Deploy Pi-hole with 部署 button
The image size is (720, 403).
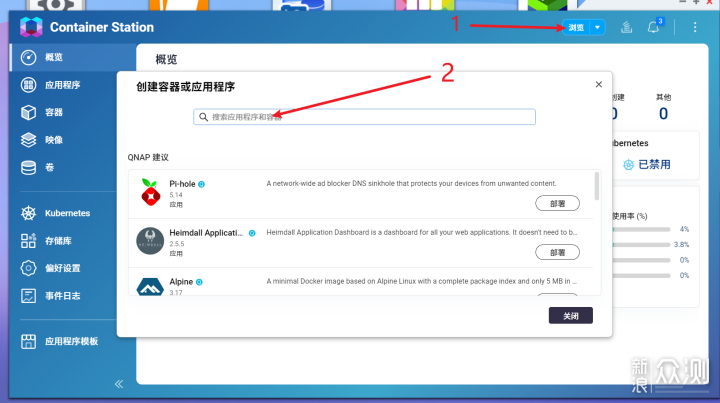[557, 203]
